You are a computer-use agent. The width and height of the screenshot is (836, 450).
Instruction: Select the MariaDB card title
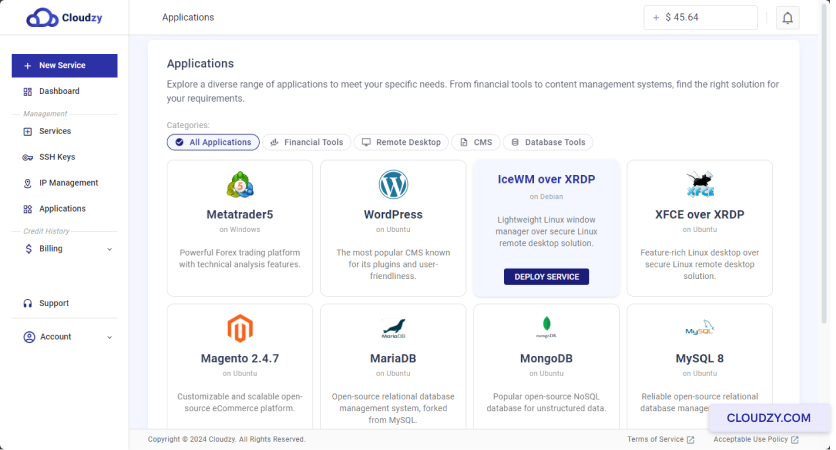pyautogui.click(x=393, y=359)
